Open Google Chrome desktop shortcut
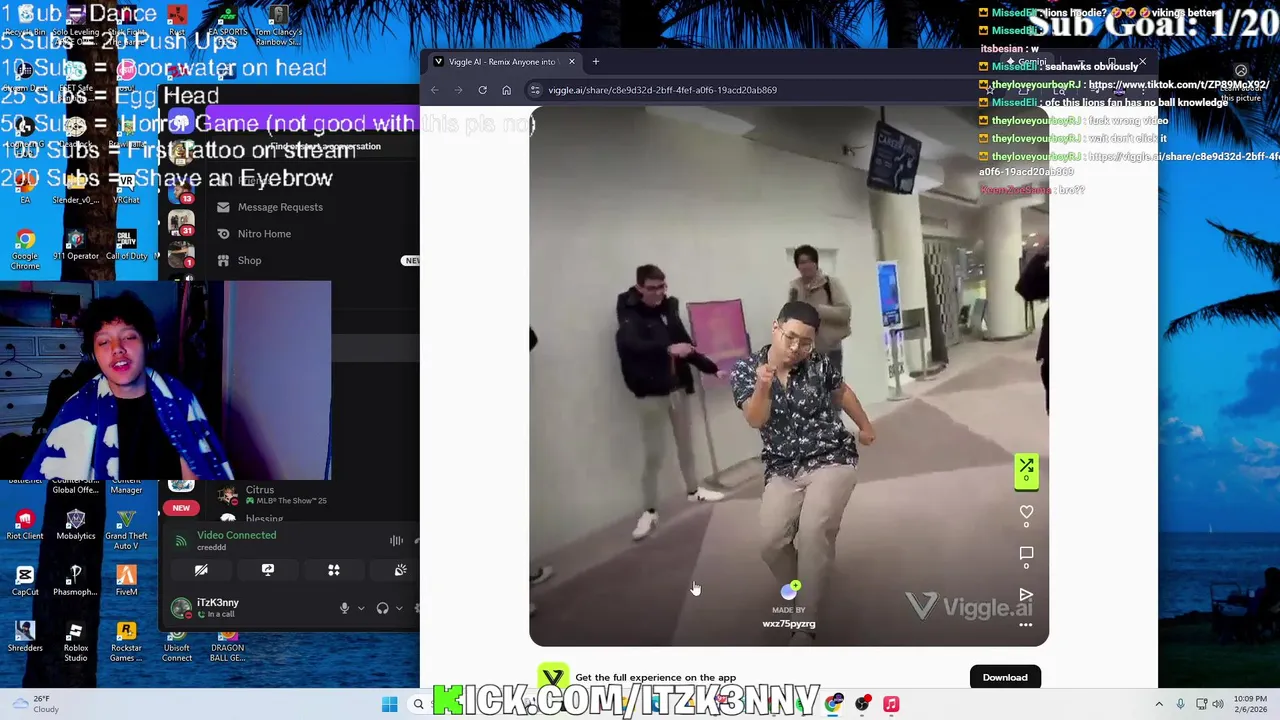Screen dimensions: 1280x720 [25, 250]
